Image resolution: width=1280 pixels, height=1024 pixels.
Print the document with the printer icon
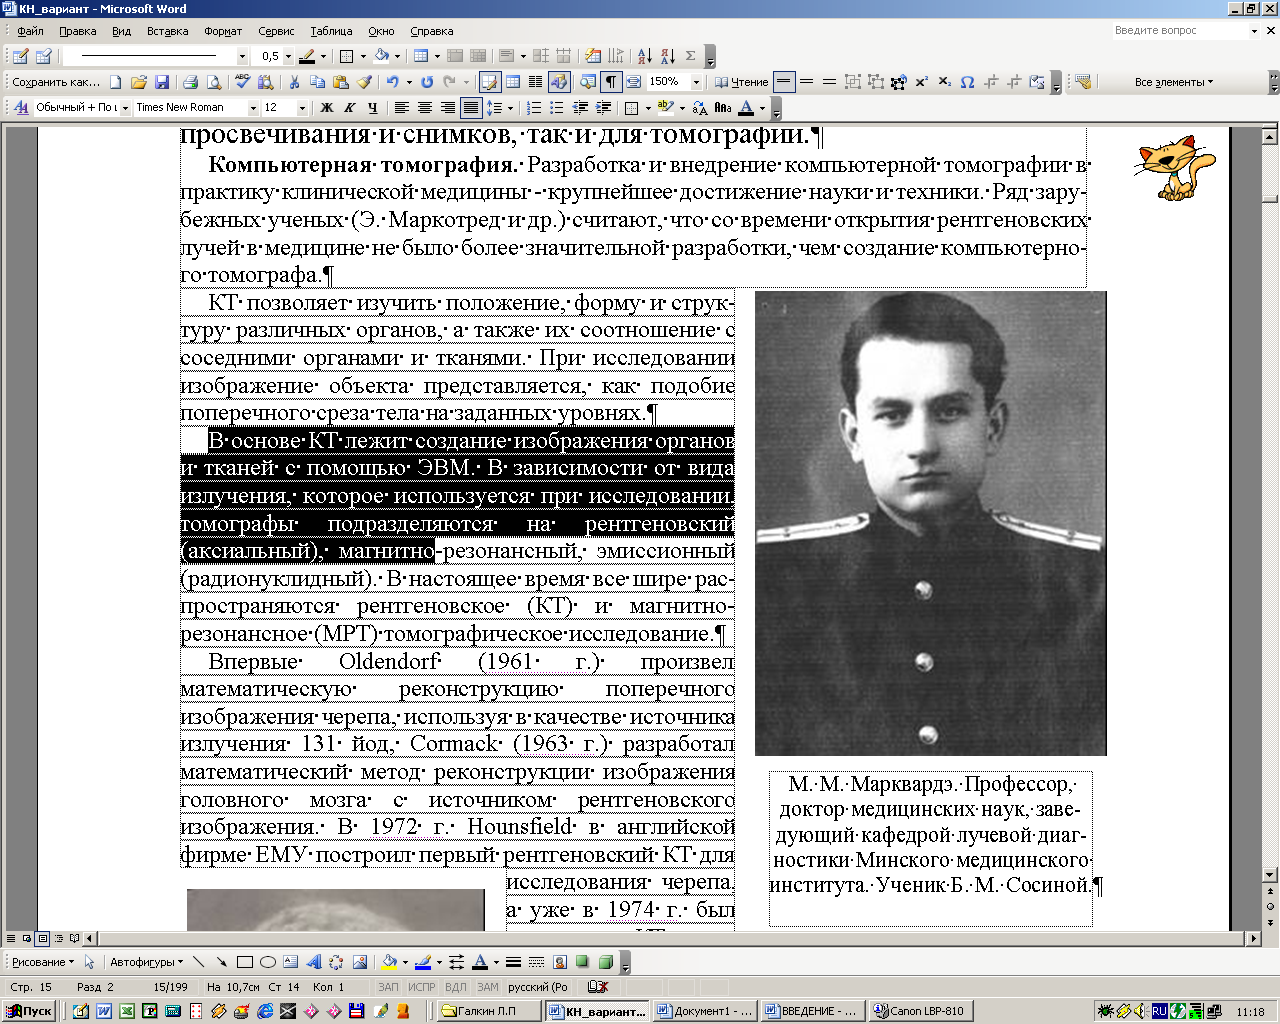click(x=191, y=82)
